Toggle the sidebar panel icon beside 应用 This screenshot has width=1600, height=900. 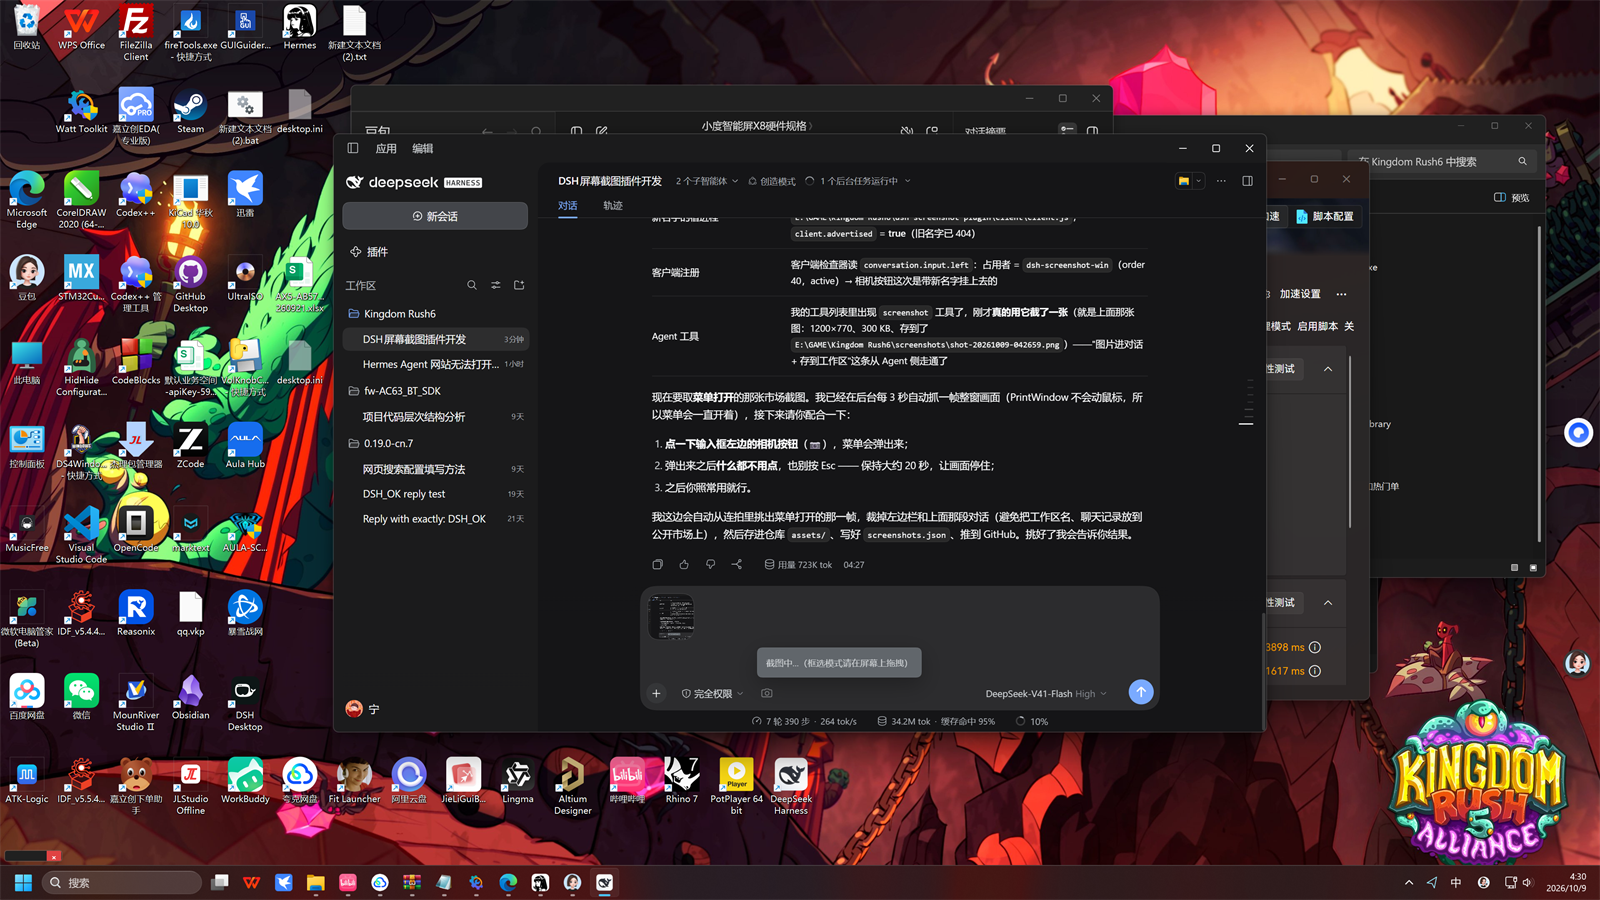(x=353, y=148)
